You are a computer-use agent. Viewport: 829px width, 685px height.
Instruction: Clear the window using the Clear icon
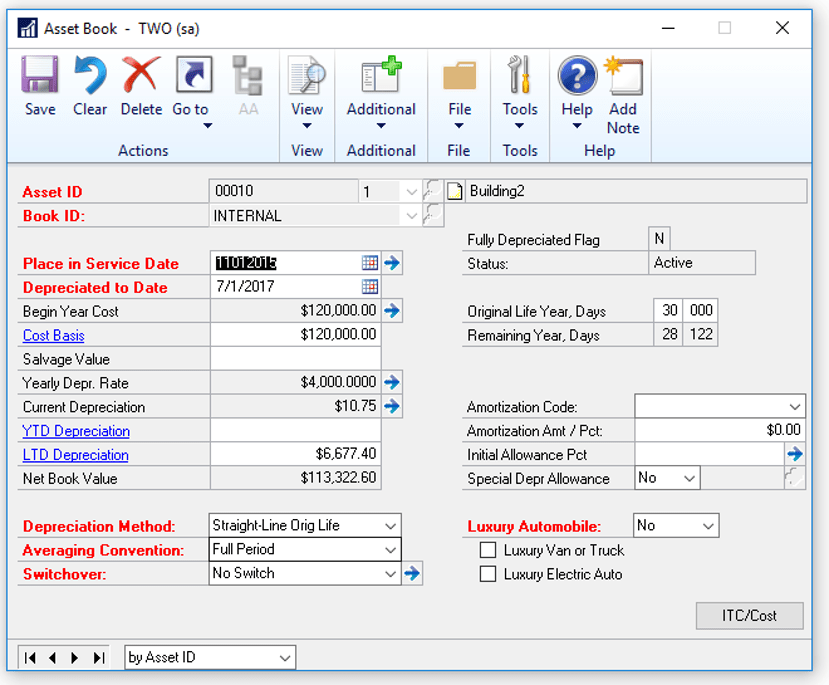[x=89, y=87]
